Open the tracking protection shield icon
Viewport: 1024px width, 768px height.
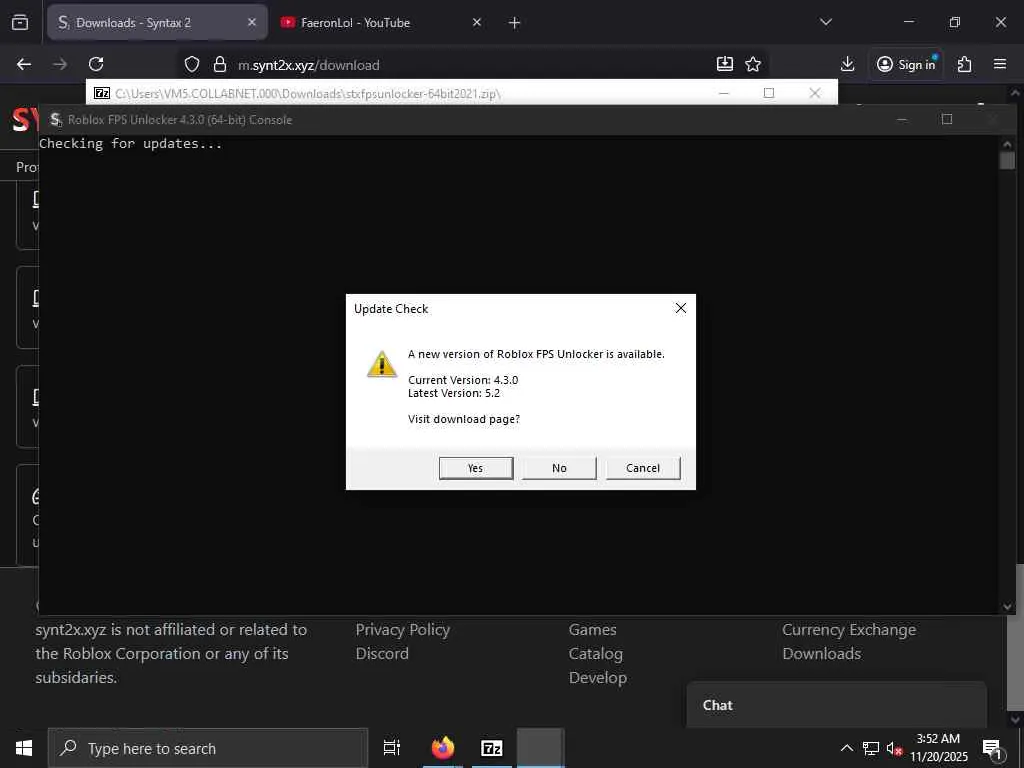[x=191, y=64]
